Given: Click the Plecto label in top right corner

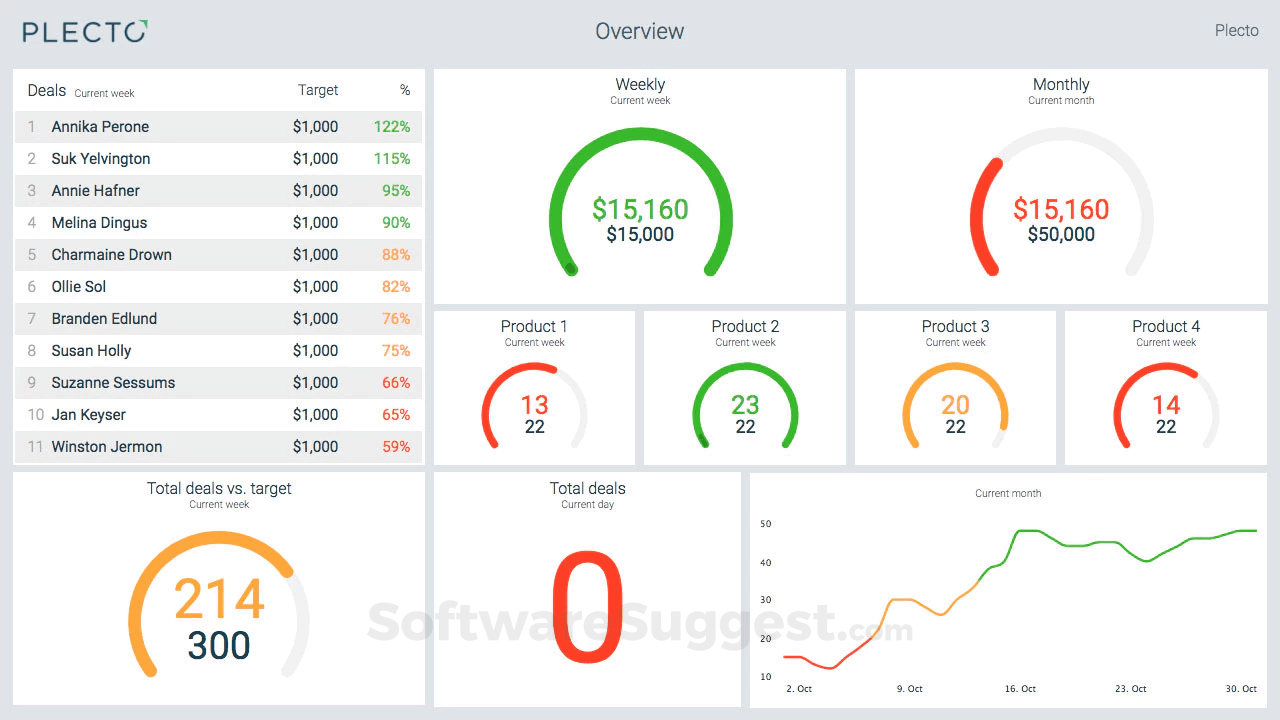Looking at the screenshot, I should click(x=1237, y=30).
